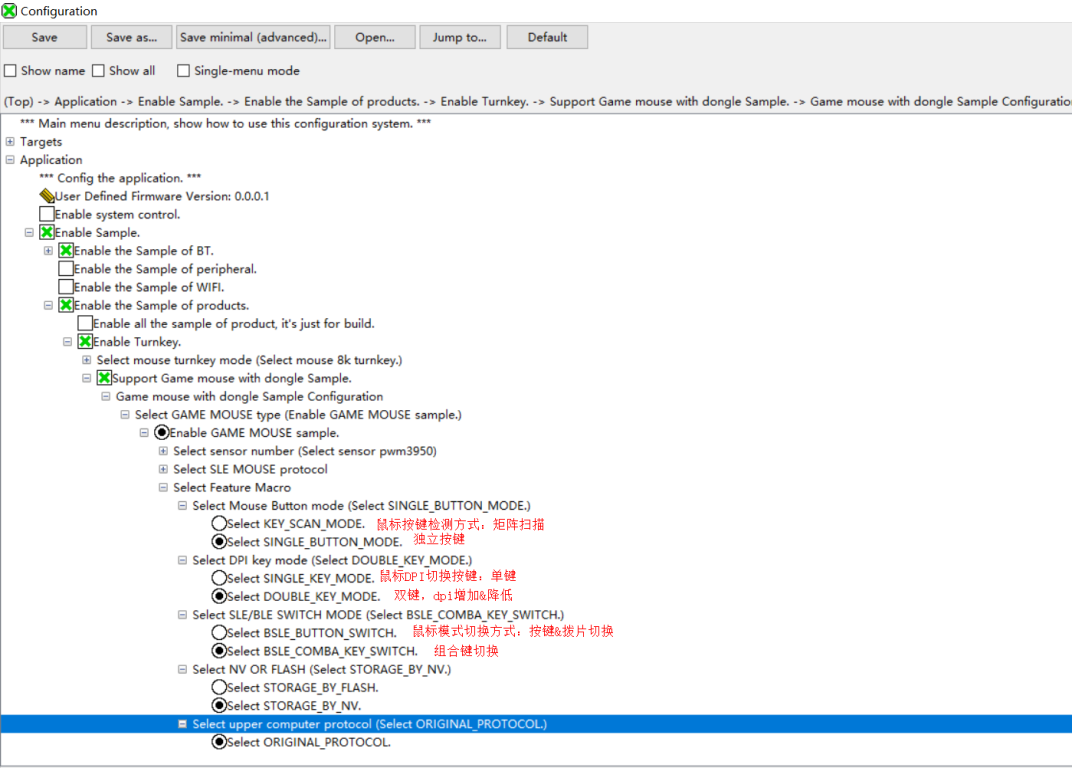Click the Jump to... button

[459, 37]
